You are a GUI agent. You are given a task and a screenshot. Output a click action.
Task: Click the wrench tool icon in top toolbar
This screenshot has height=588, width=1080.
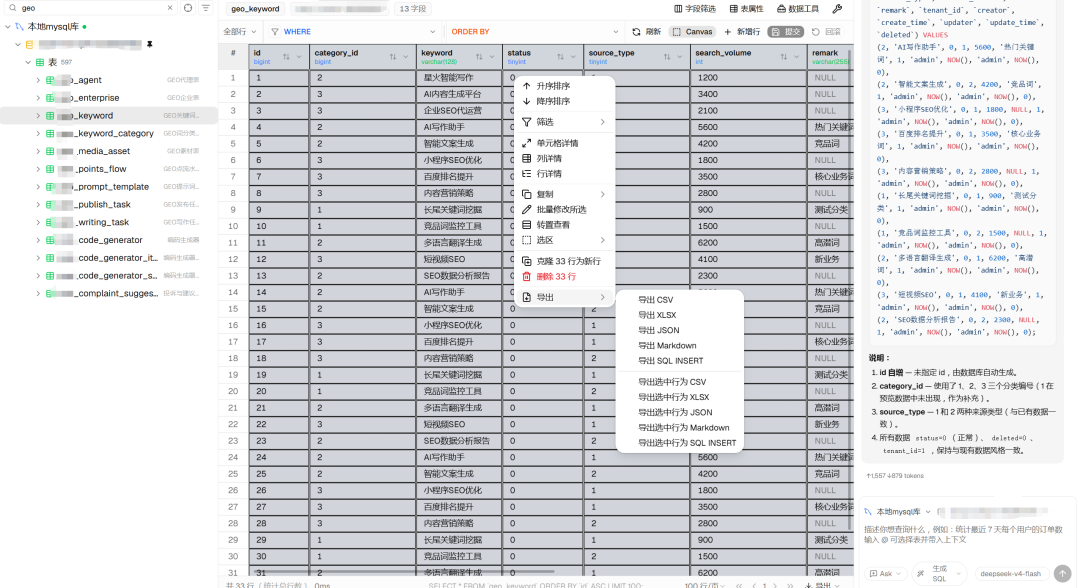(x=837, y=9)
